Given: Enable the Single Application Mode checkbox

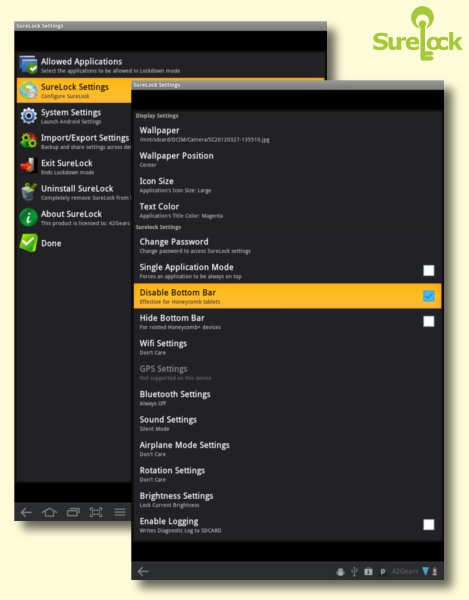Looking at the screenshot, I should click(x=428, y=271).
